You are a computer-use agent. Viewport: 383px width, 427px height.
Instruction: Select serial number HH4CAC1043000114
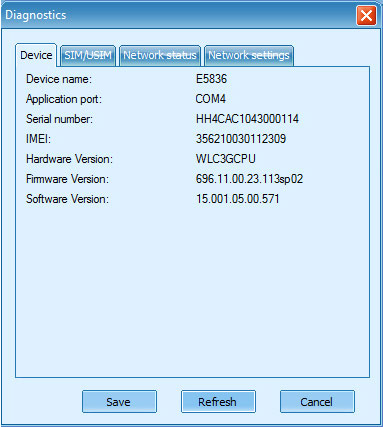click(247, 119)
